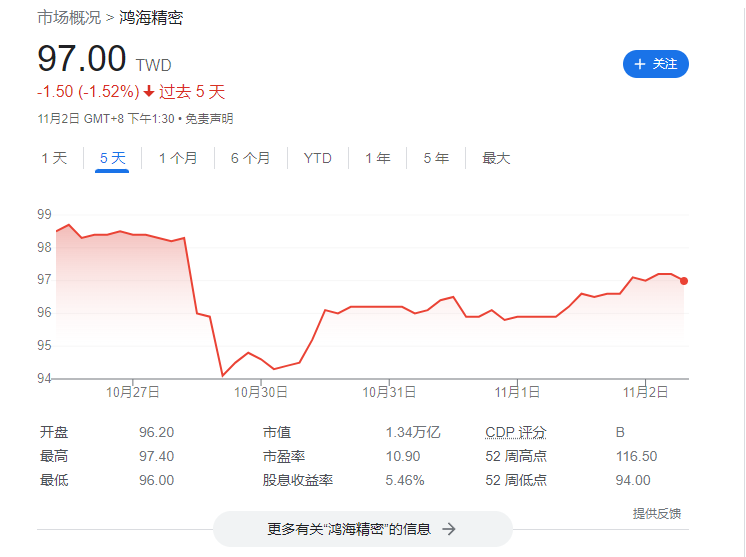Select the 5 天 time range tab

[112, 158]
